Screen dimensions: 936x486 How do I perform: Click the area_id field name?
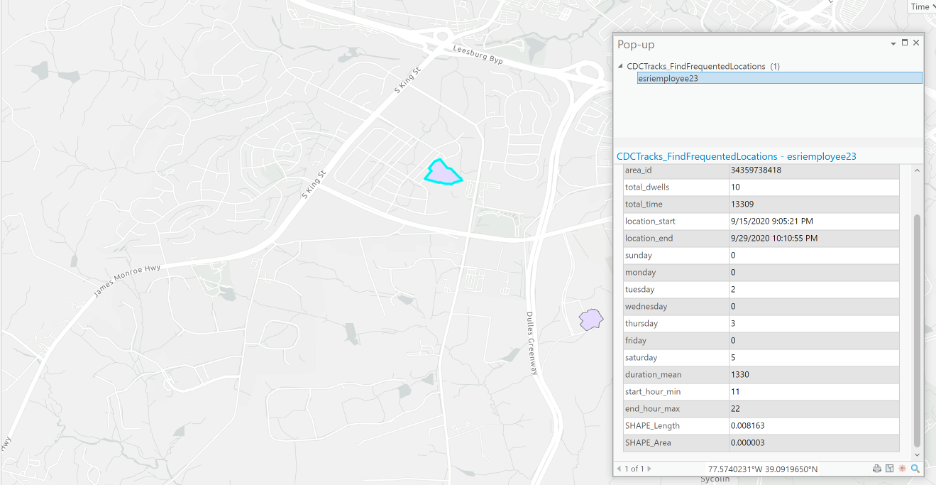click(x=638, y=170)
